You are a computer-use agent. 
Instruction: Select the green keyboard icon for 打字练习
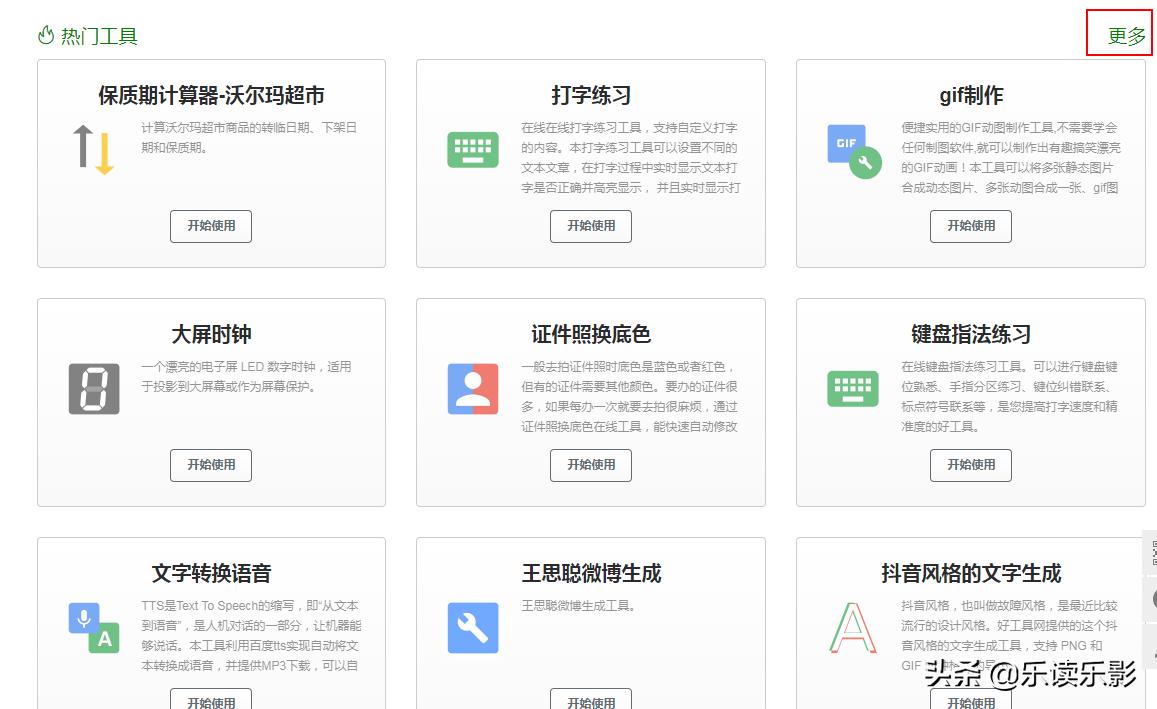click(471, 150)
